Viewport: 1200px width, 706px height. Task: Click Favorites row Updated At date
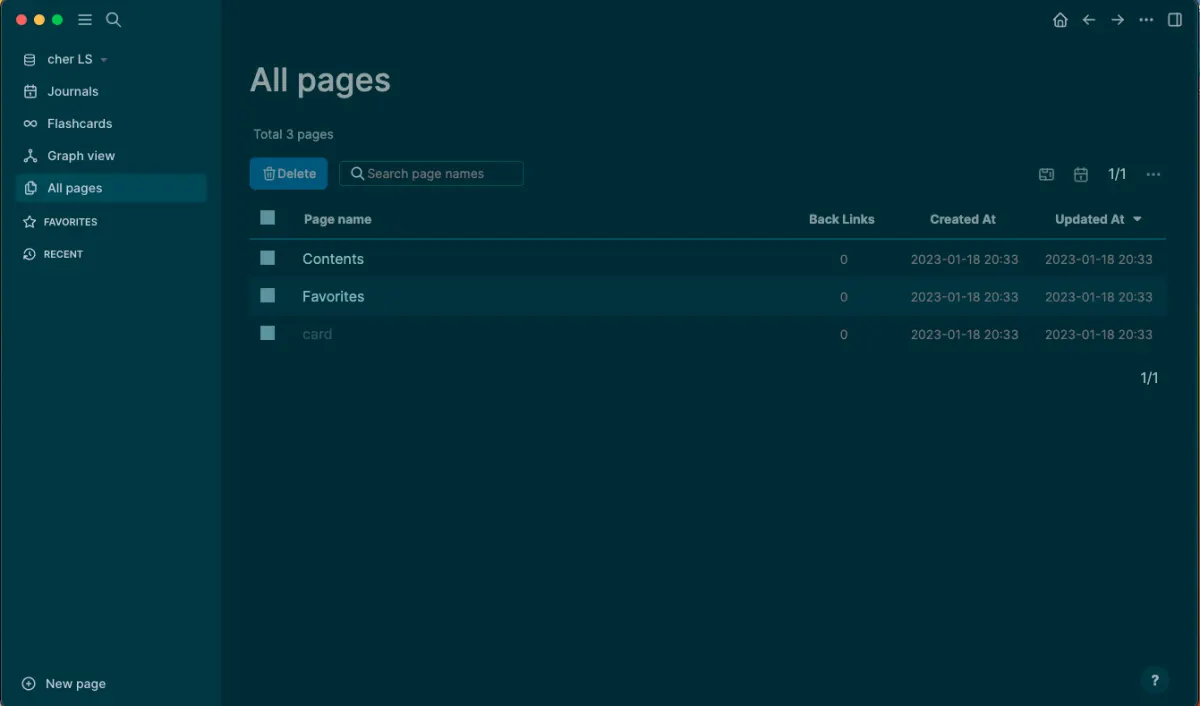(x=1098, y=297)
